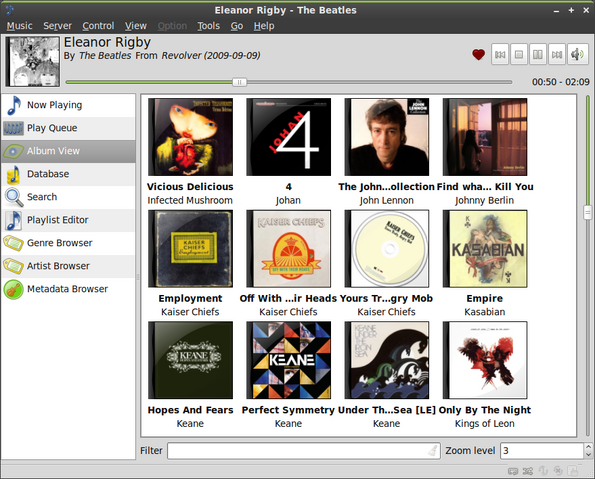Toggle repeat mode in status bar

pos(513,471)
